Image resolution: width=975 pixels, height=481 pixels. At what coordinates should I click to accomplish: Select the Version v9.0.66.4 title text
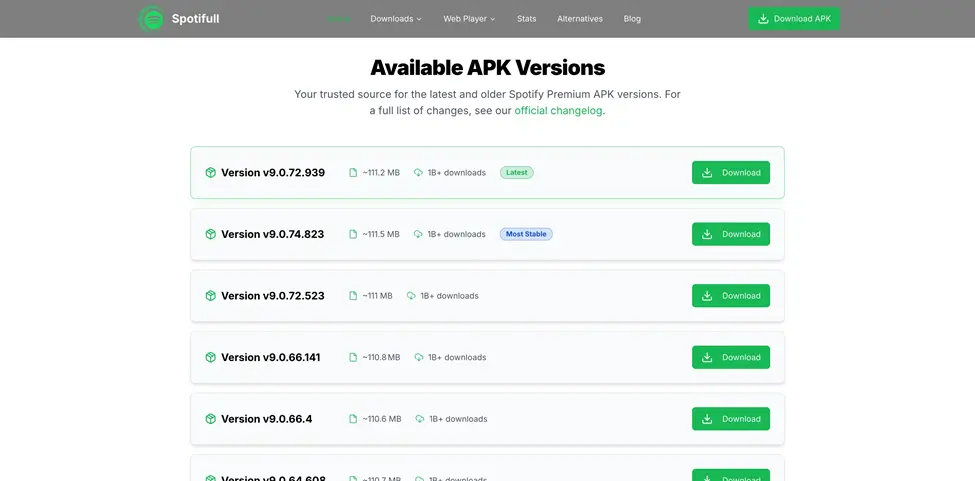[x=267, y=419]
